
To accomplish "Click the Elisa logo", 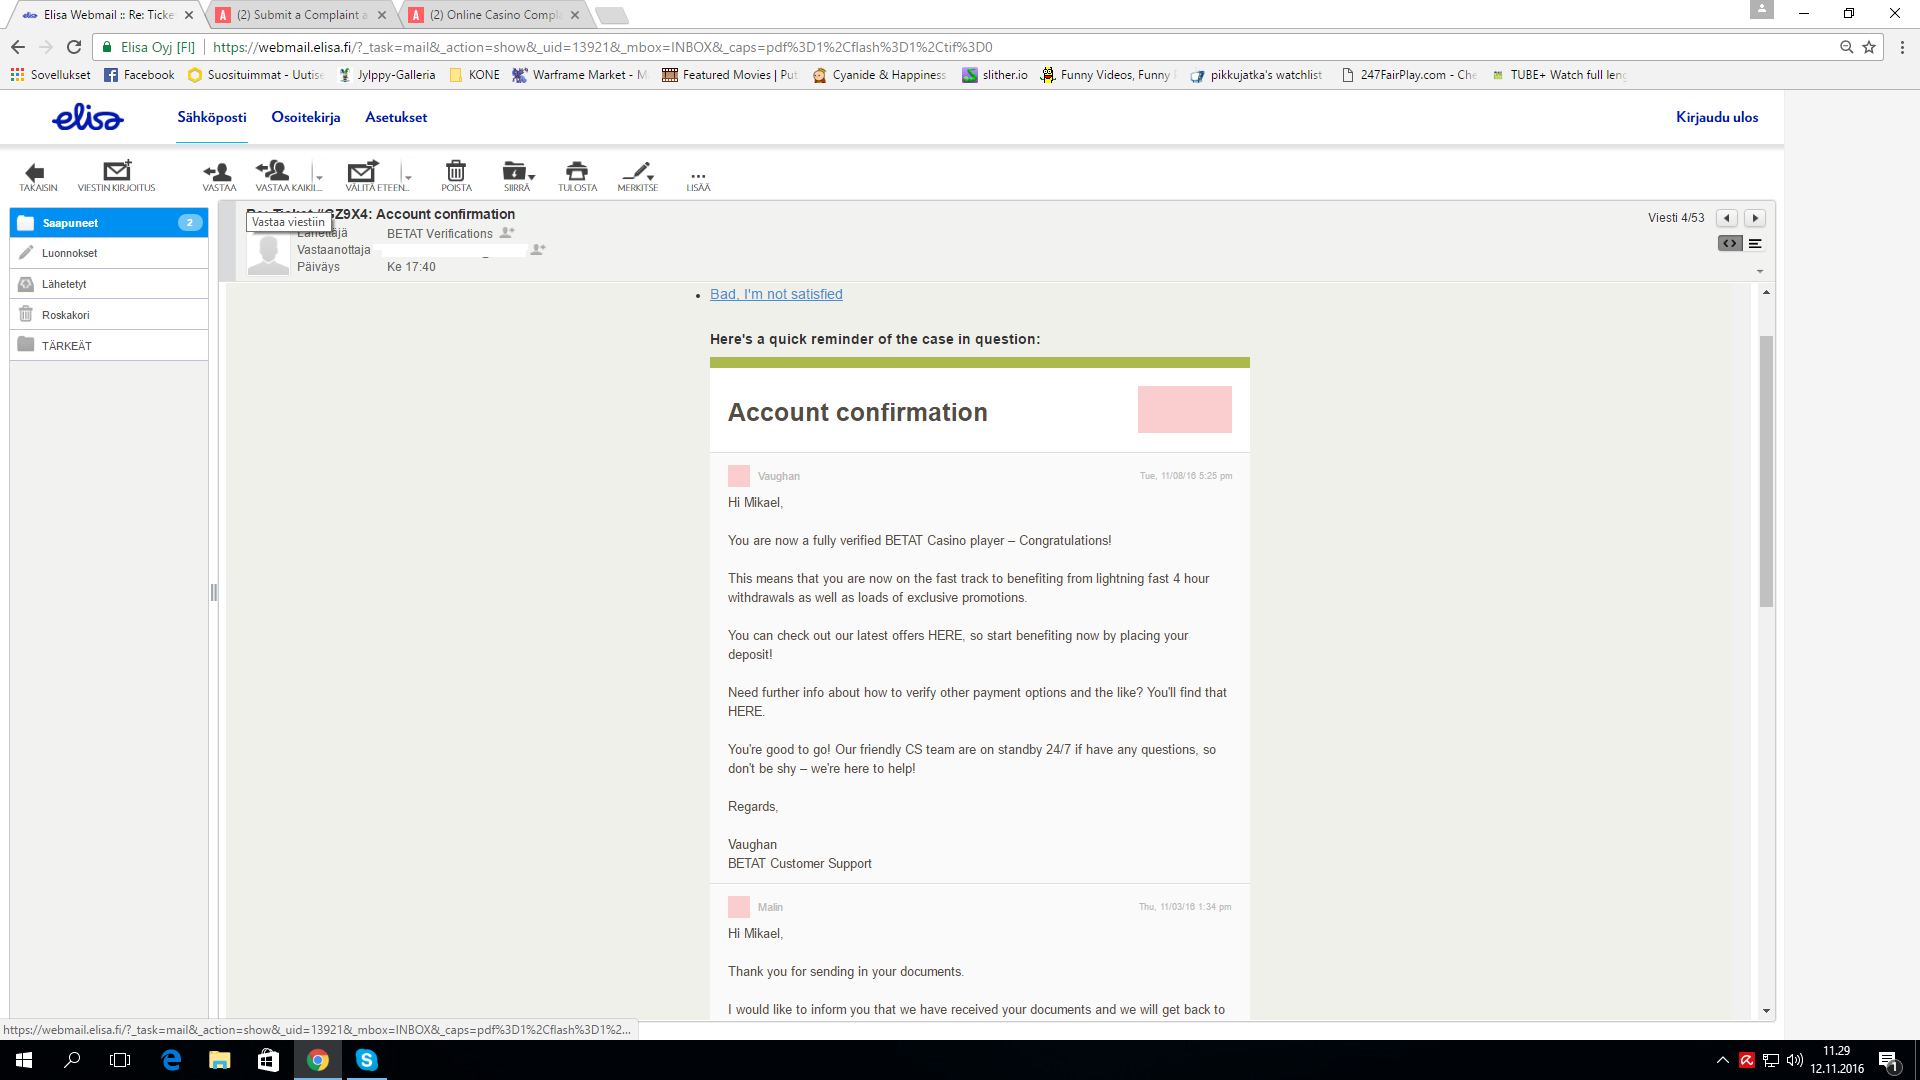I will pyautogui.click(x=88, y=118).
